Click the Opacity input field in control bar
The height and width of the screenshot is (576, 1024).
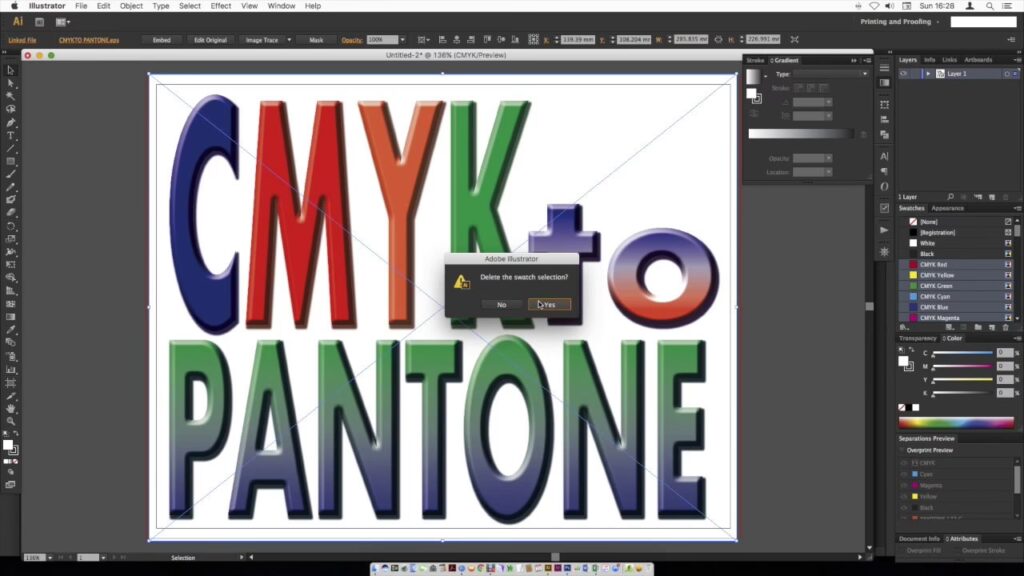[380, 40]
